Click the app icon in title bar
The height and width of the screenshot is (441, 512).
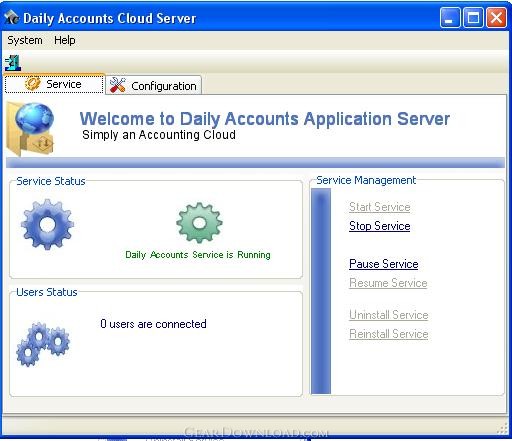pyautogui.click(x=12, y=18)
